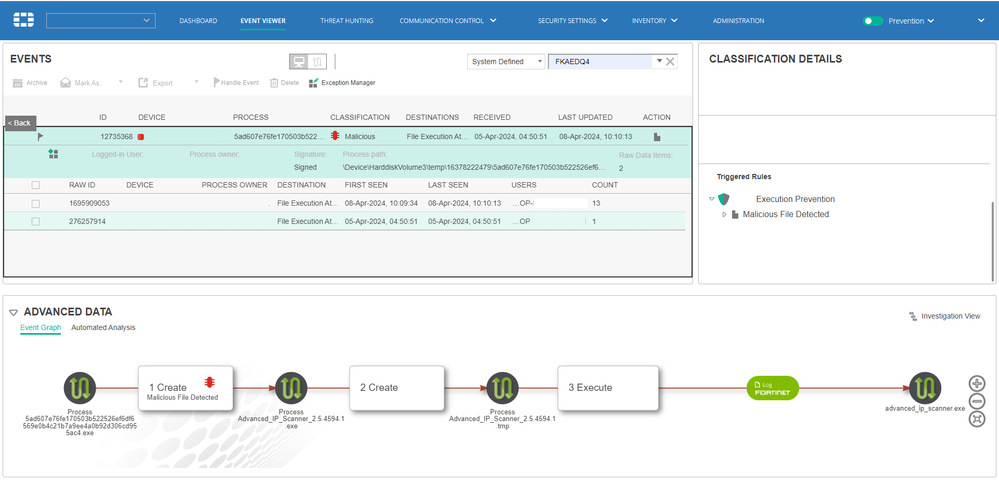
Task: Open the Threat Hunting menu
Action: pos(344,20)
